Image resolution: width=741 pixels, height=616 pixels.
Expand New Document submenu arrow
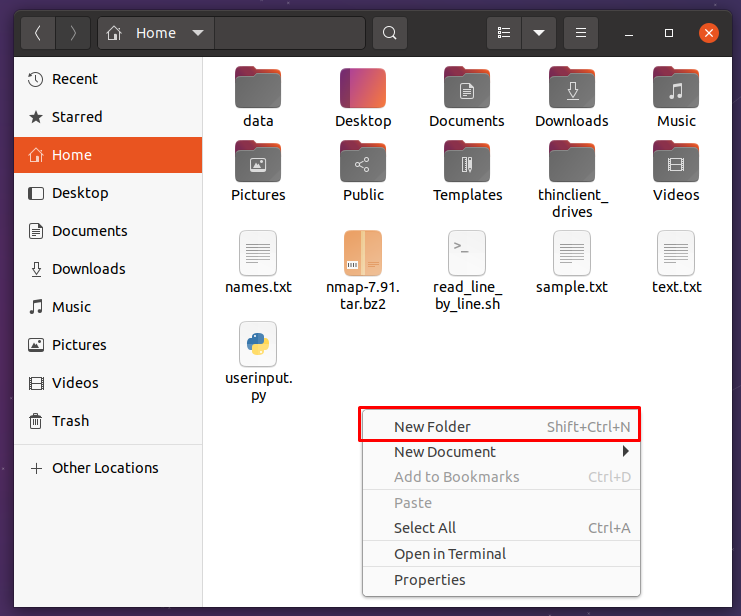click(626, 451)
